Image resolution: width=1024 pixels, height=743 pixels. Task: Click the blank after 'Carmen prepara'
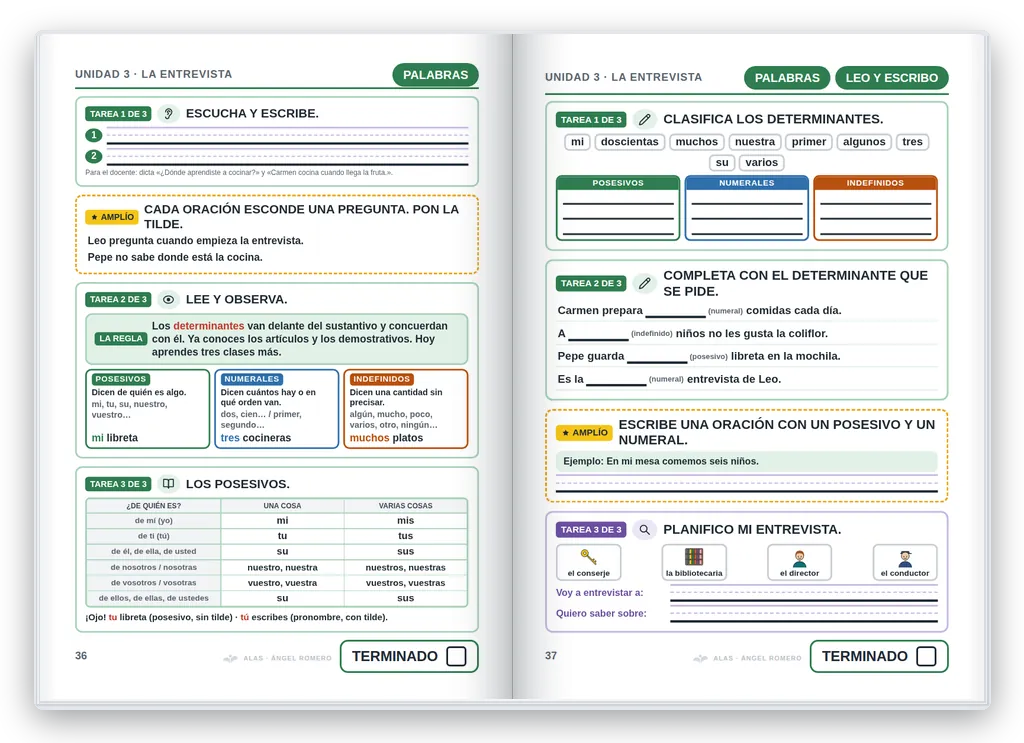point(675,312)
